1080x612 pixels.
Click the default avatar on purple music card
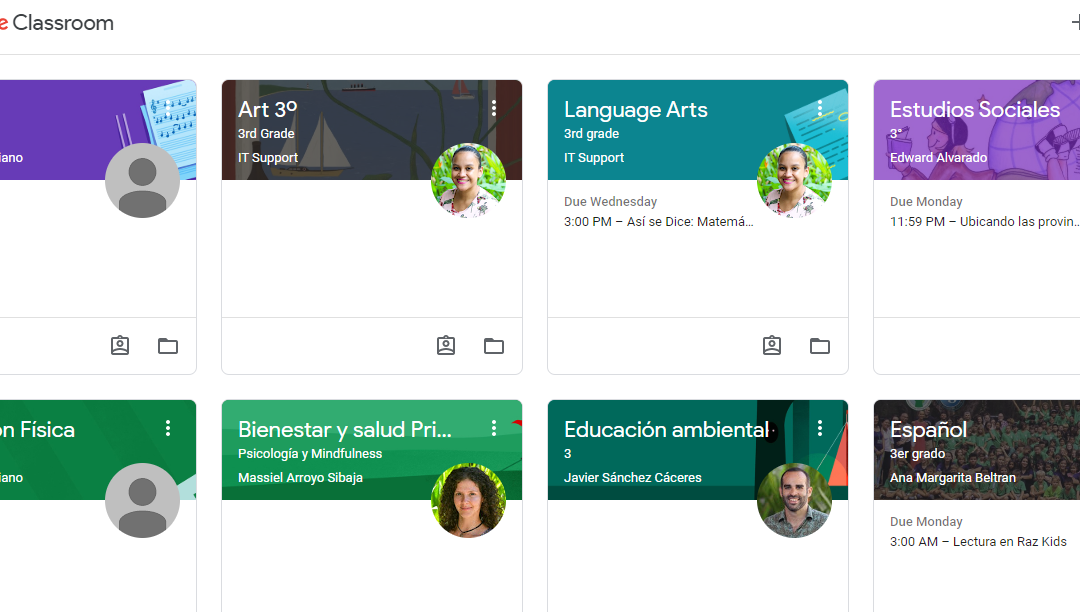[143, 180]
